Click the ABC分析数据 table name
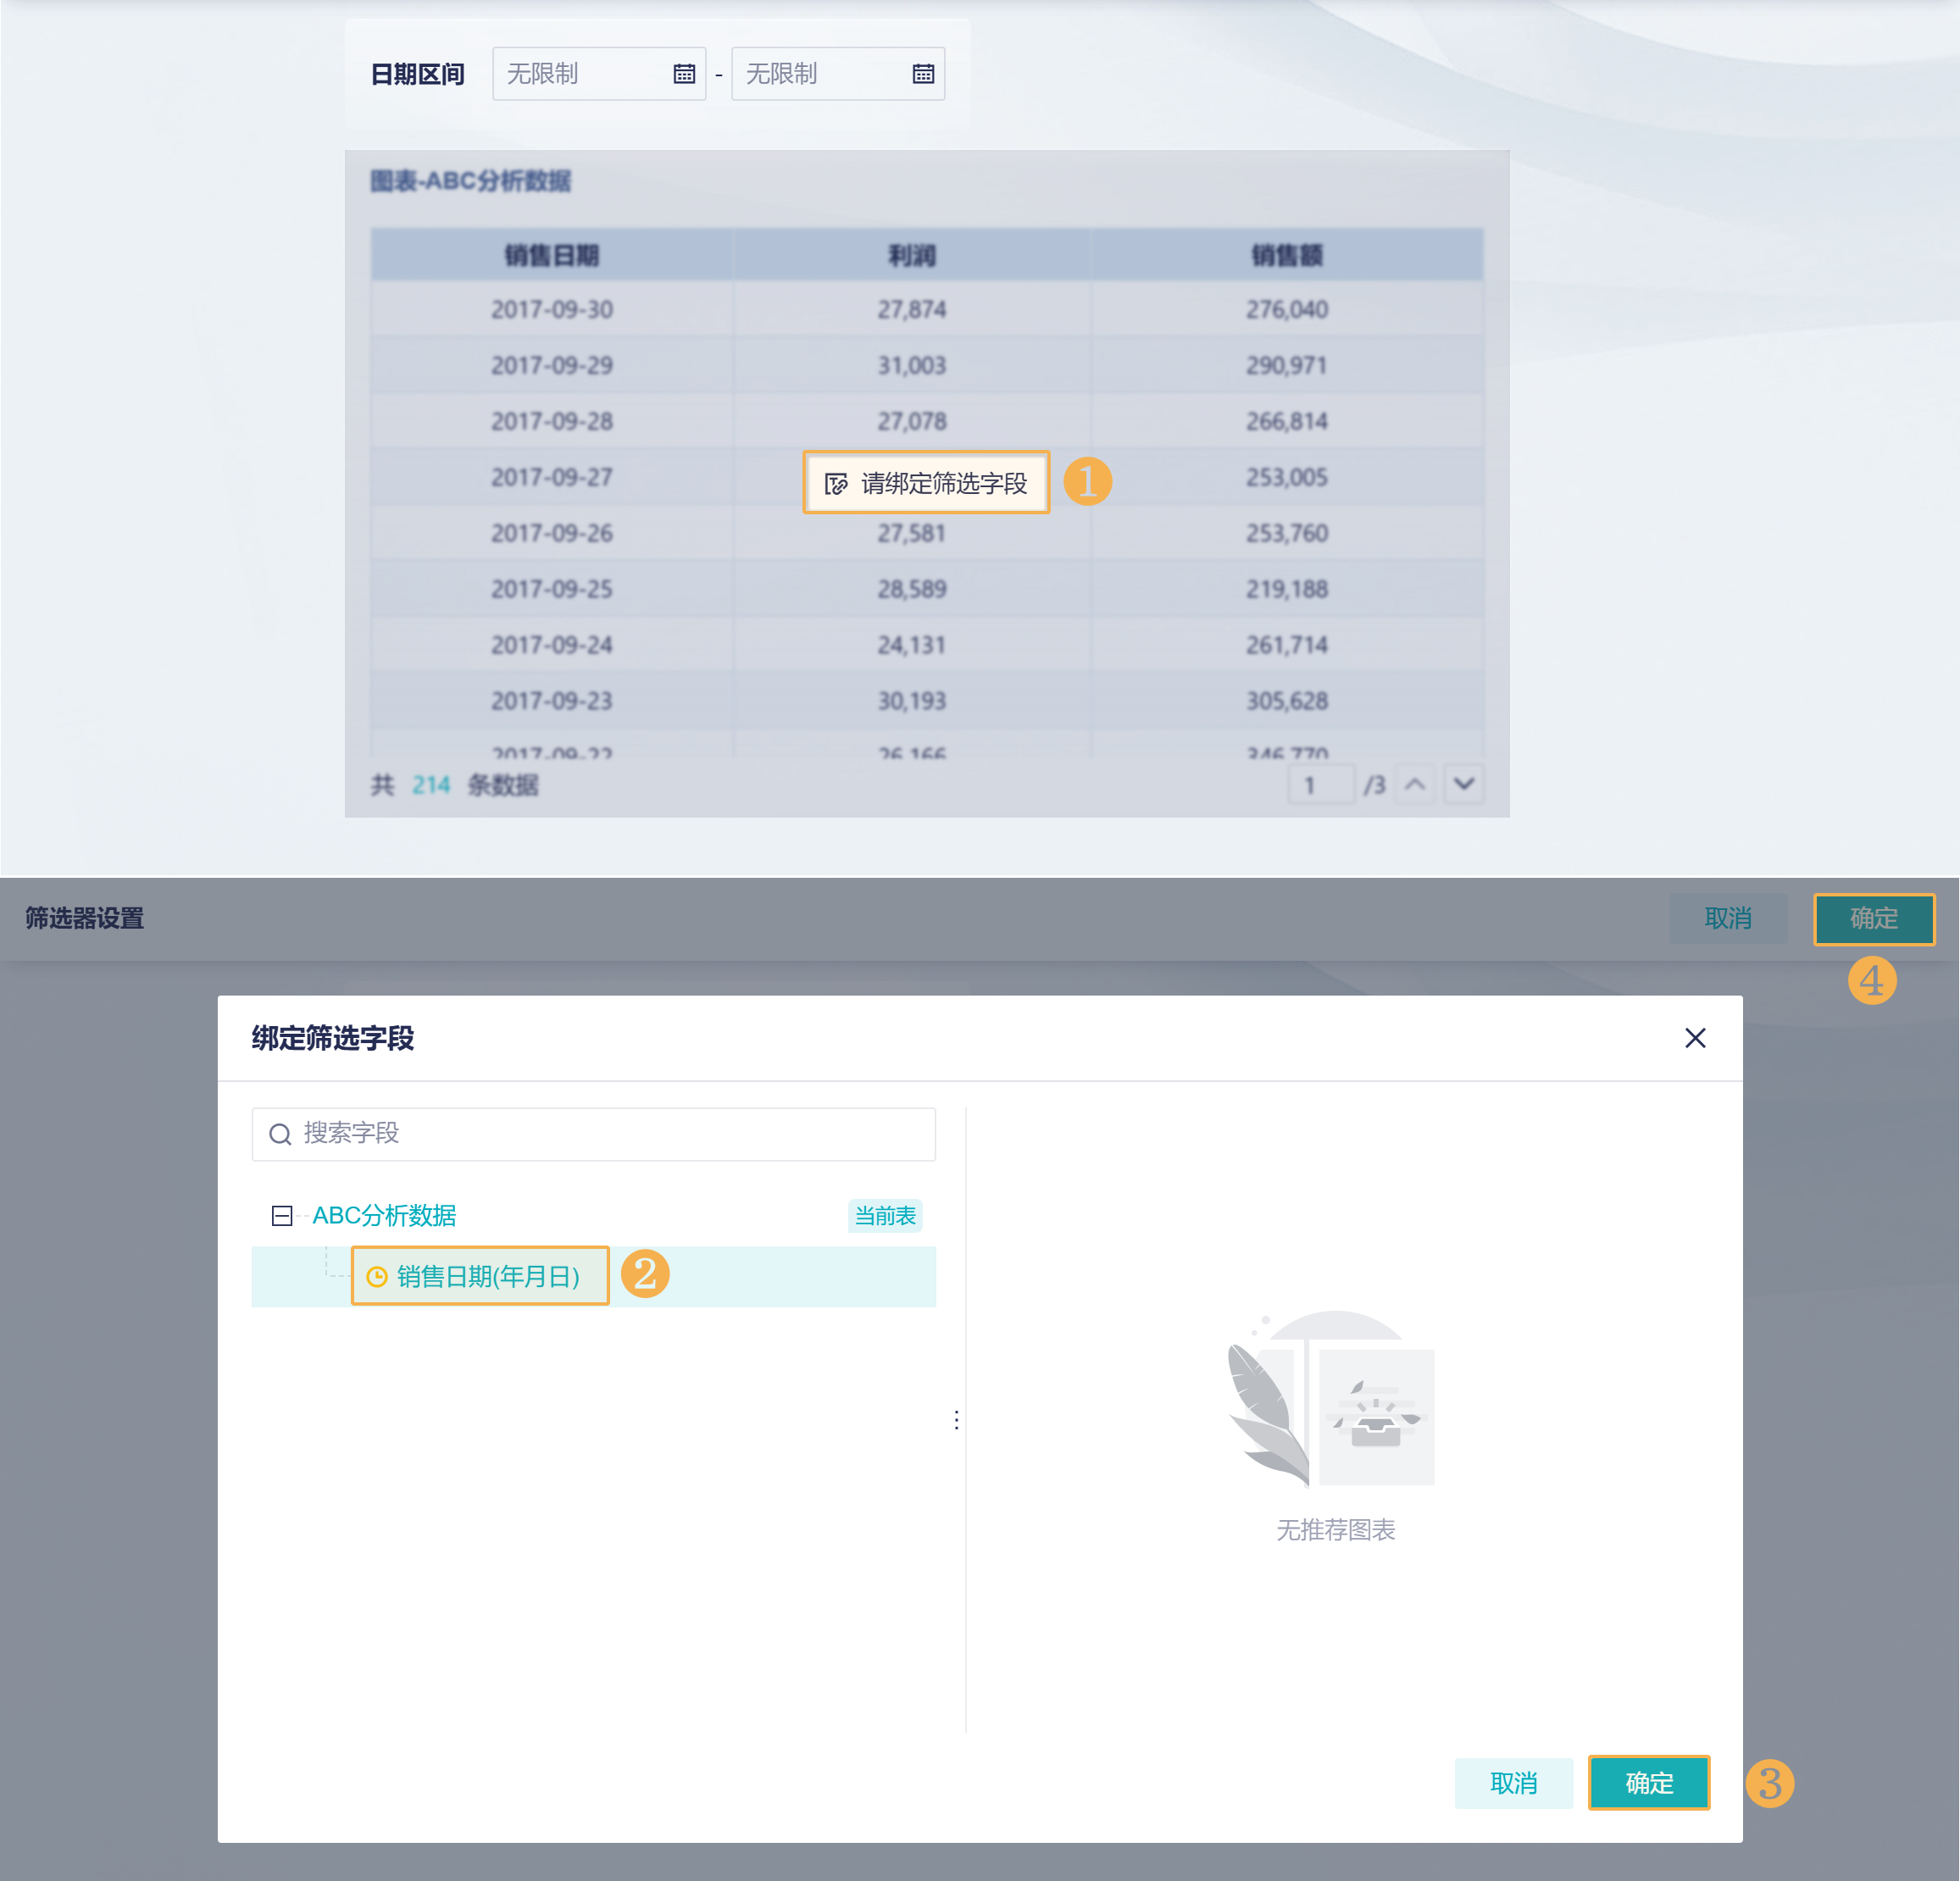The image size is (1960, 1881). click(384, 1216)
